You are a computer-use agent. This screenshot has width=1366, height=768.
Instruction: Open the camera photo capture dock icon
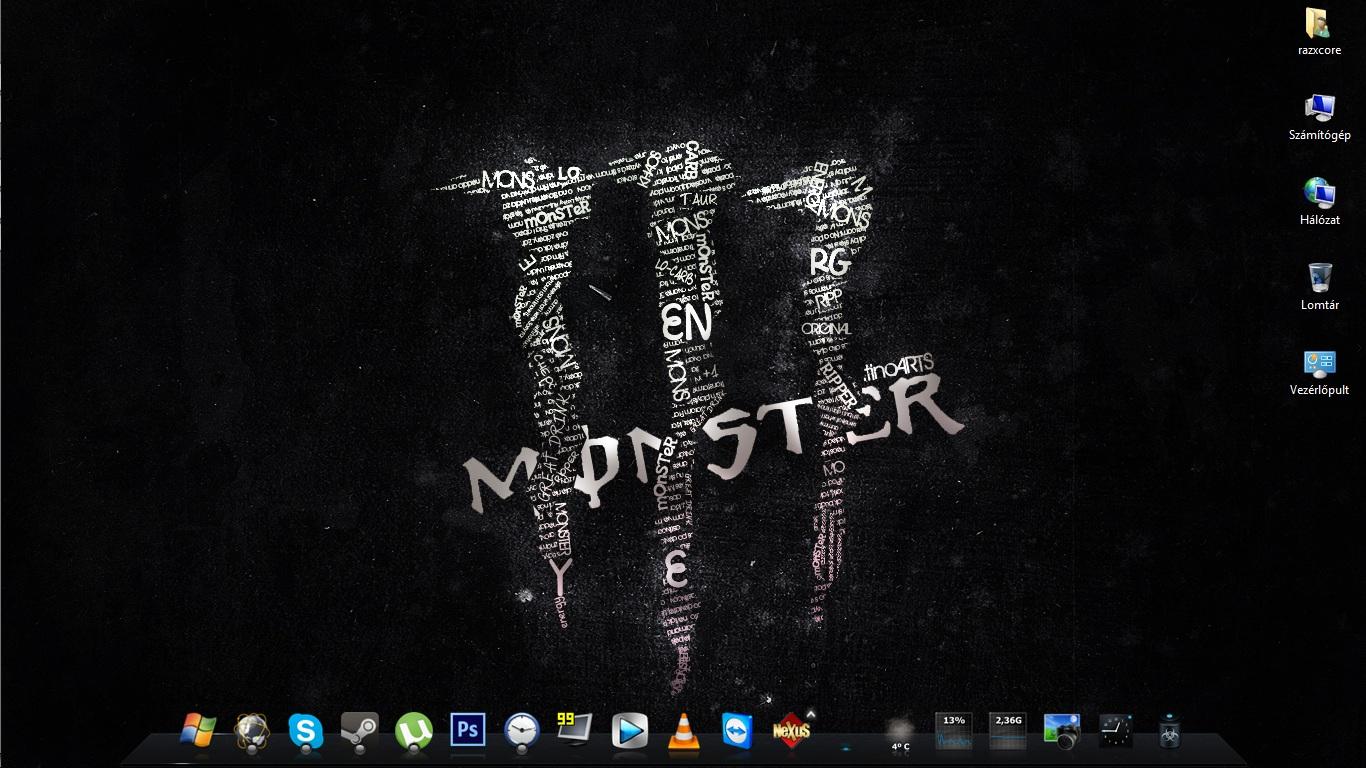[x=1062, y=731]
